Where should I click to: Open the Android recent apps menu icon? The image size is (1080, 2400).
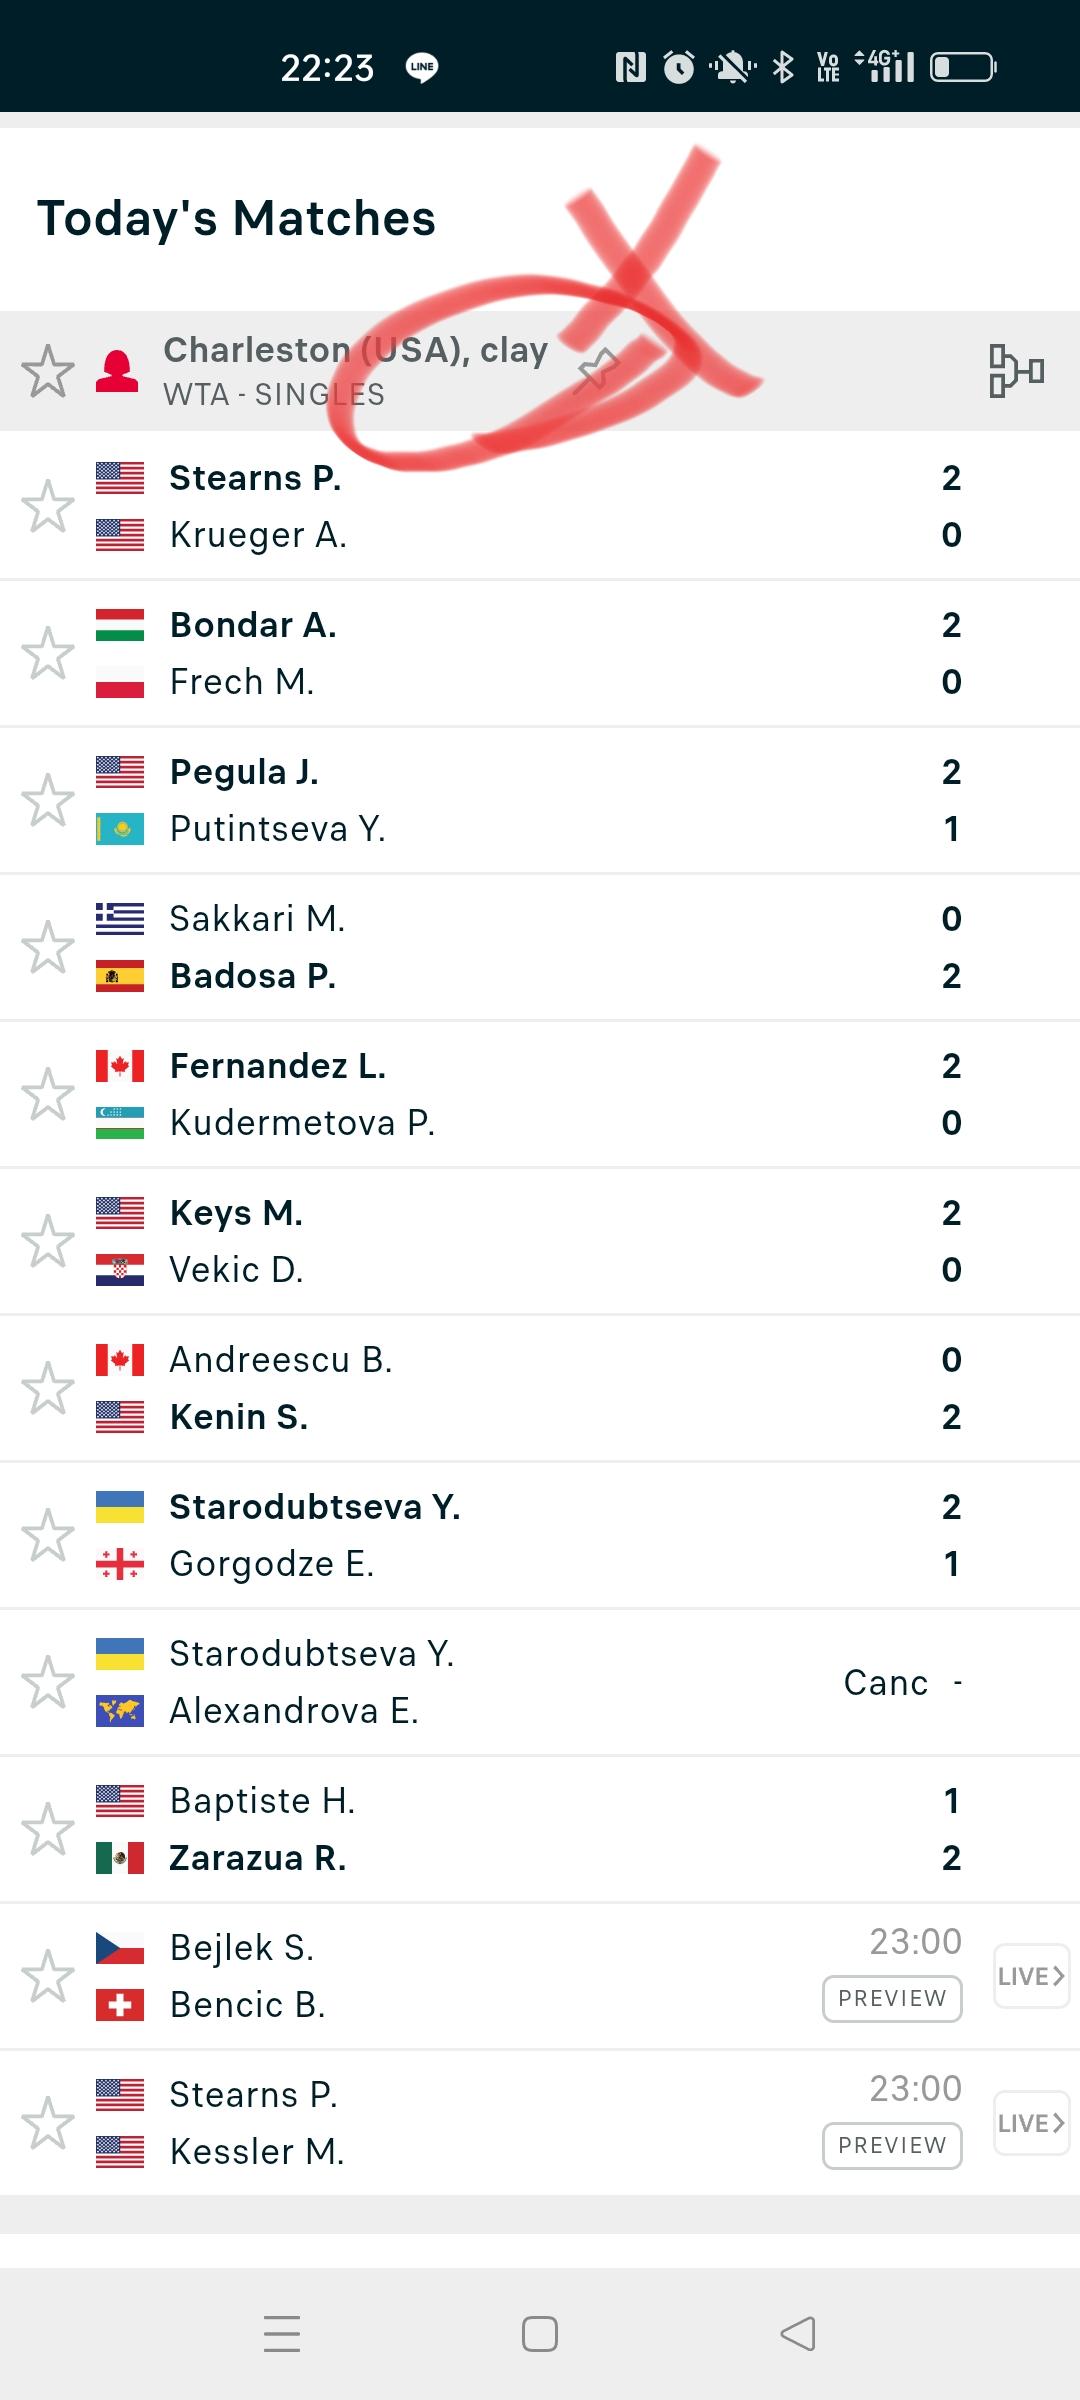[282, 2334]
